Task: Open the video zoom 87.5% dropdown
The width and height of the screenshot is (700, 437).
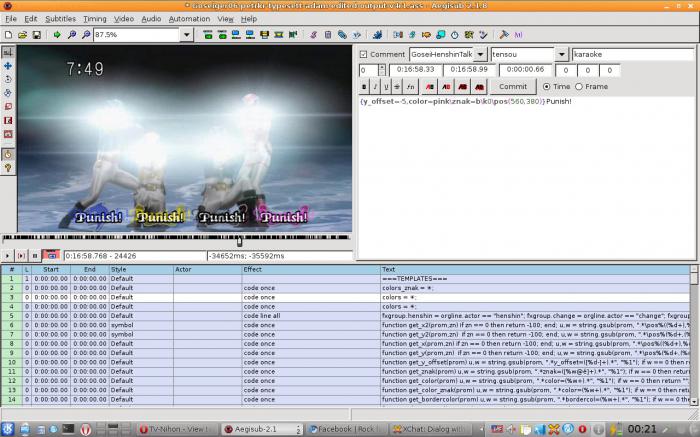Action: (187, 34)
